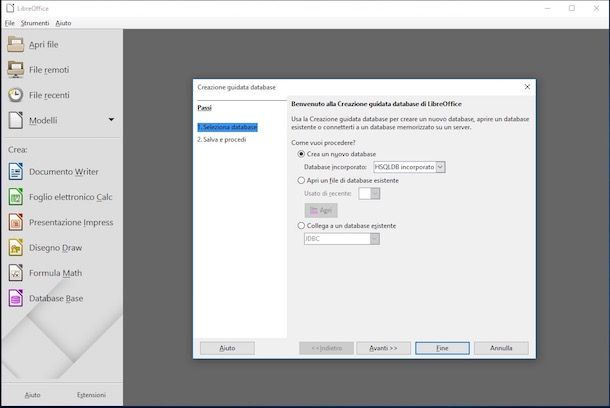The width and height of the screenshot is (610, 408).
Task: Launch Documento Writer icon
Action: pyautogui.click(x=16, y=172)
